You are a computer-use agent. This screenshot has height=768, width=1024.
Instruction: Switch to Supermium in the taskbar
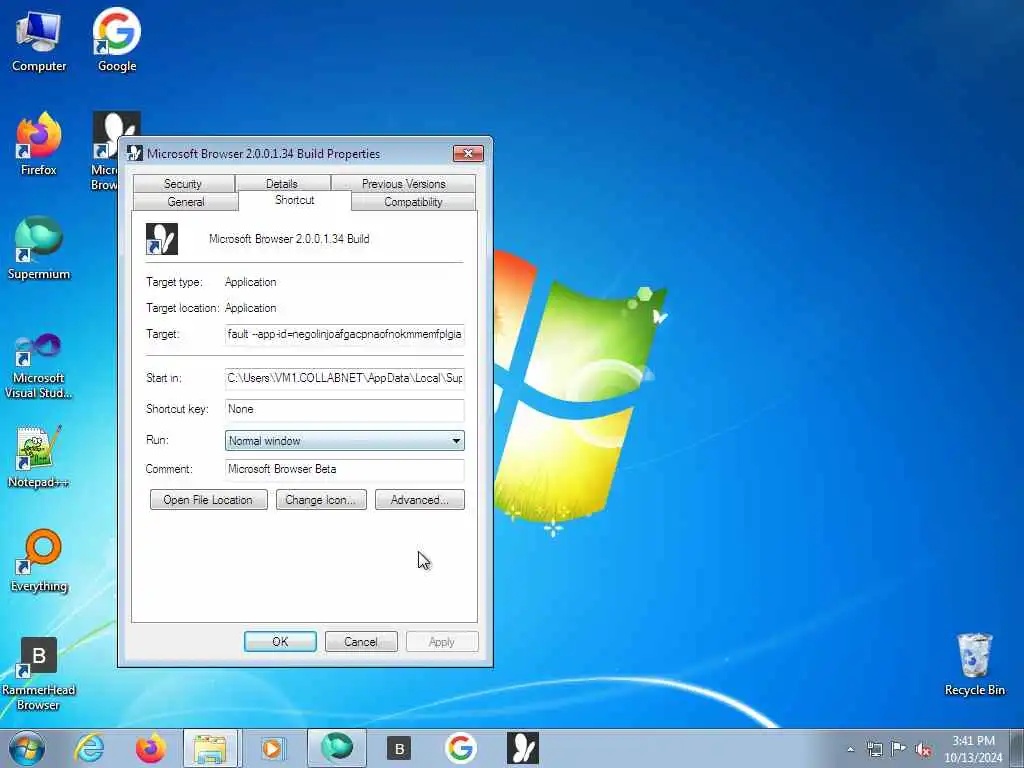[337, 748]
